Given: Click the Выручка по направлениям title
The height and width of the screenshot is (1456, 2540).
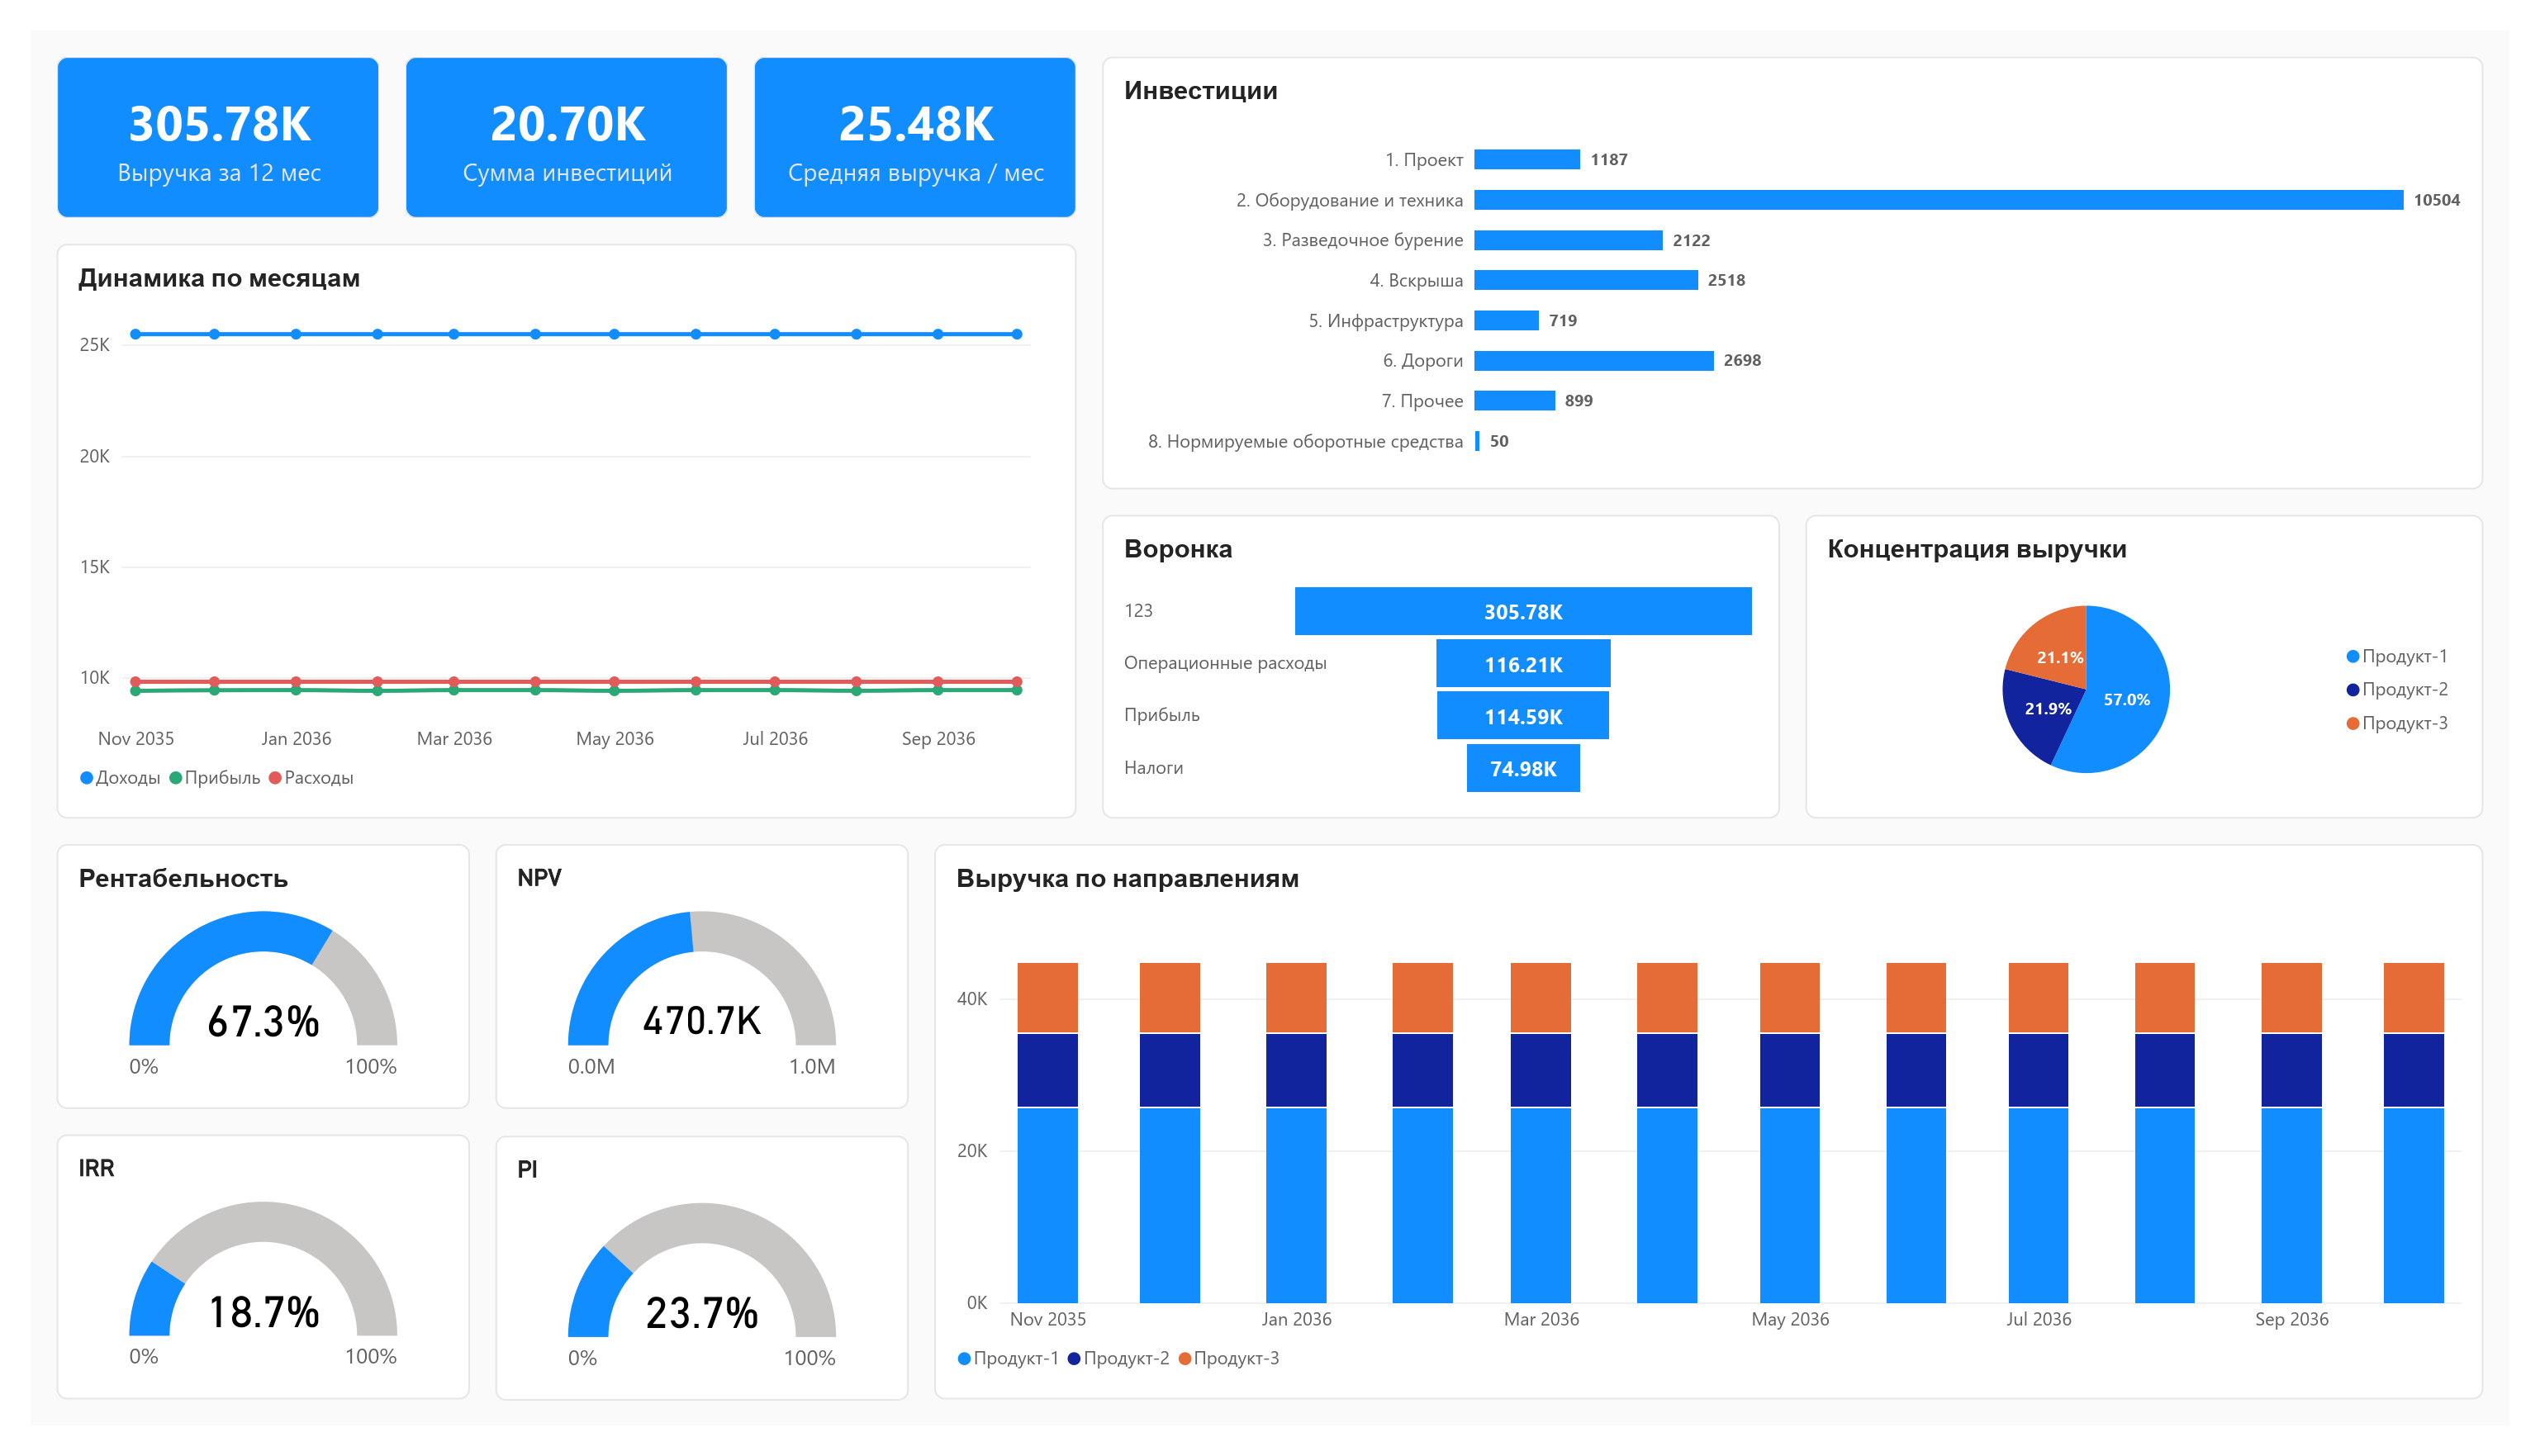Looking at the screenshot, I should pos(1127,878).
